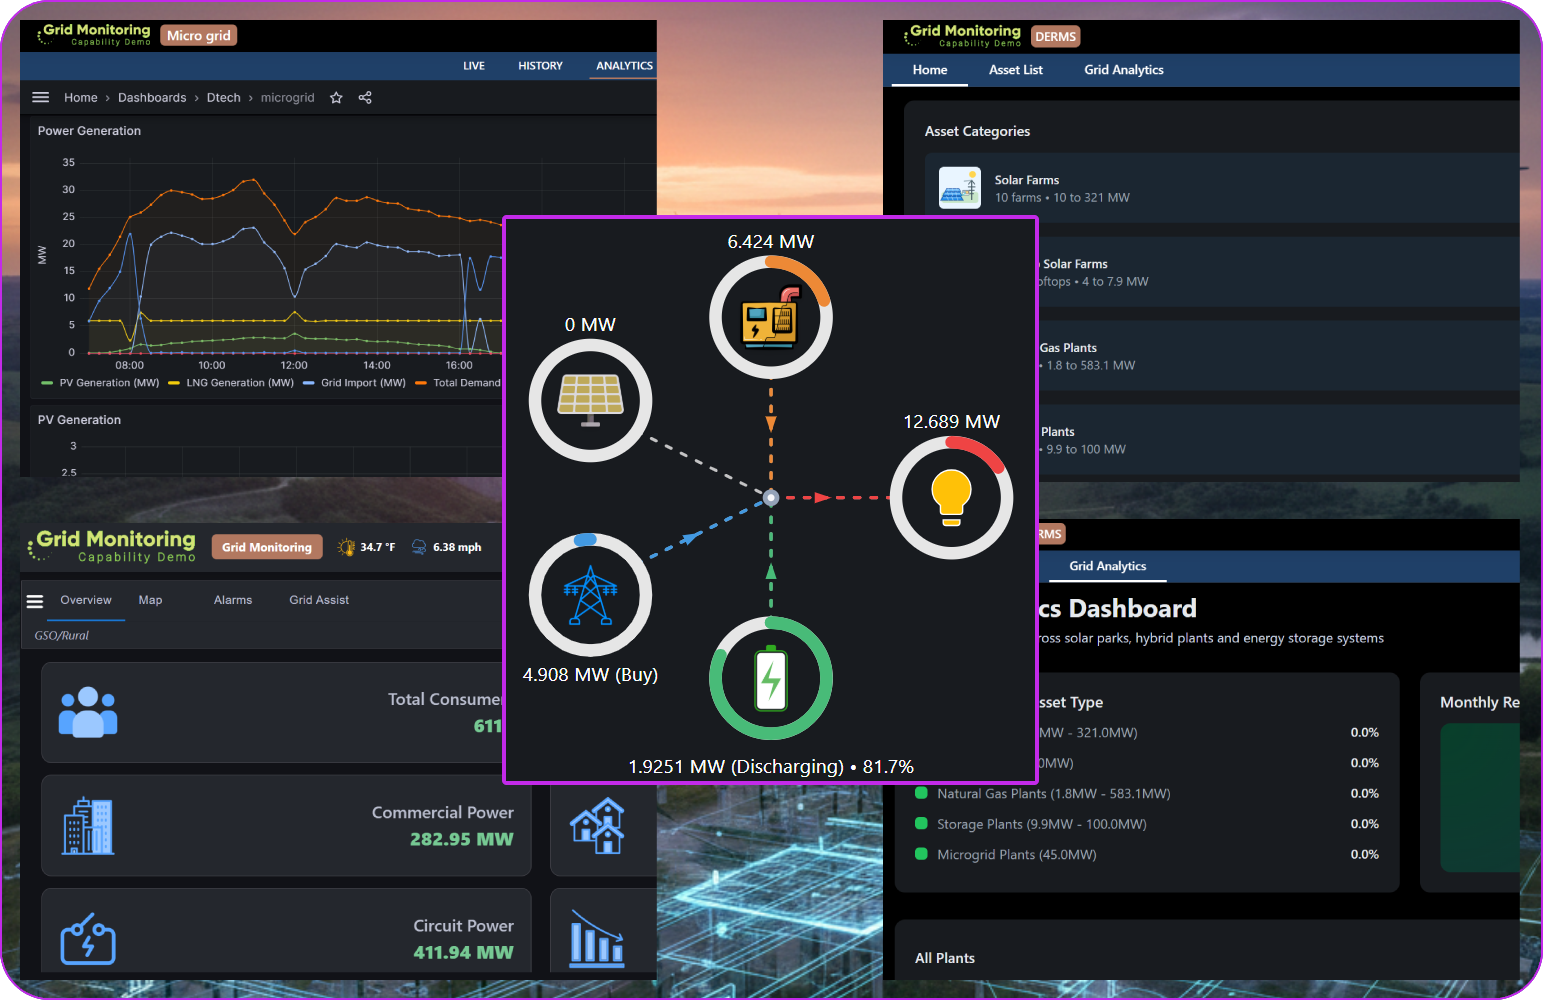This screenshot has width=1543, height=1000.
Task: Click the star to favorite the microgrid dashboard
Action: click(336, 97)
